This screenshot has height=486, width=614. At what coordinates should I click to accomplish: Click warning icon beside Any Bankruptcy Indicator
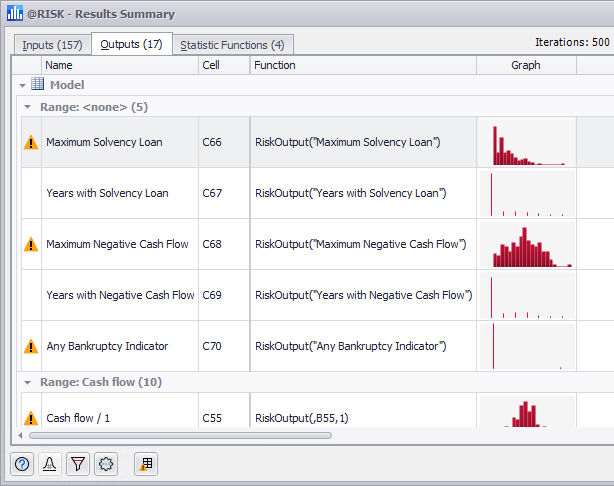31,346
